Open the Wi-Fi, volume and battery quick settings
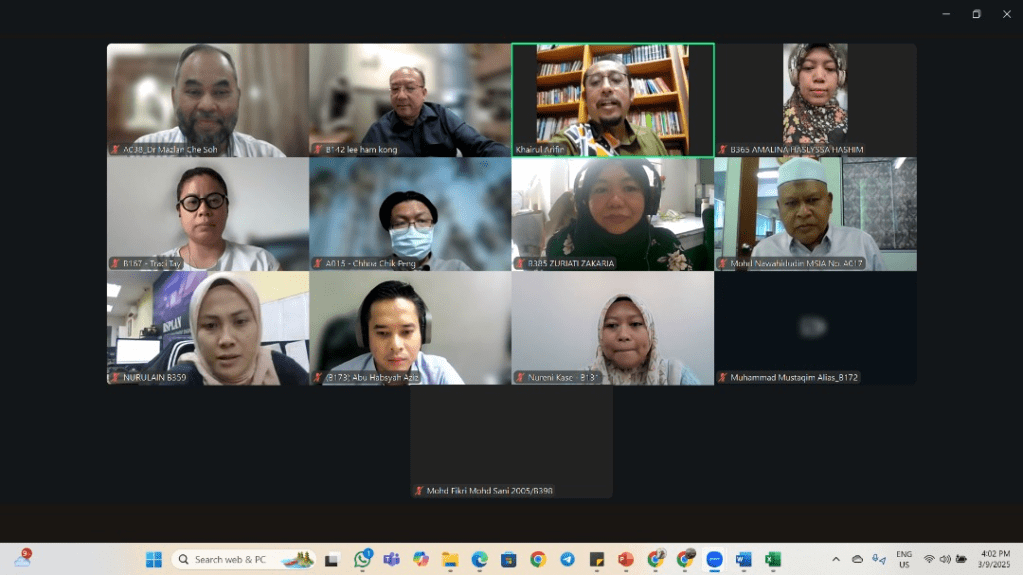The image size is (1023, 575). [x=945, y=559]
